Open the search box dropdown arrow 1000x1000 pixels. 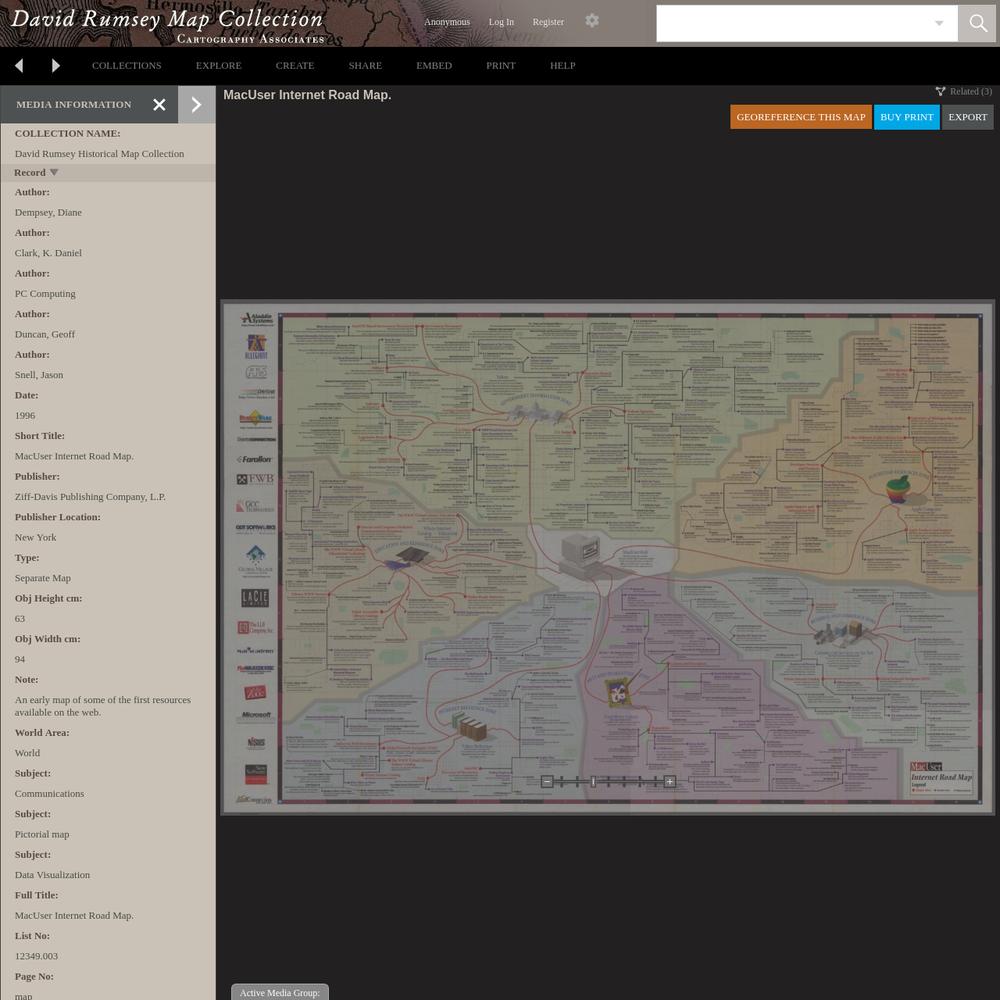coord(939,24)
